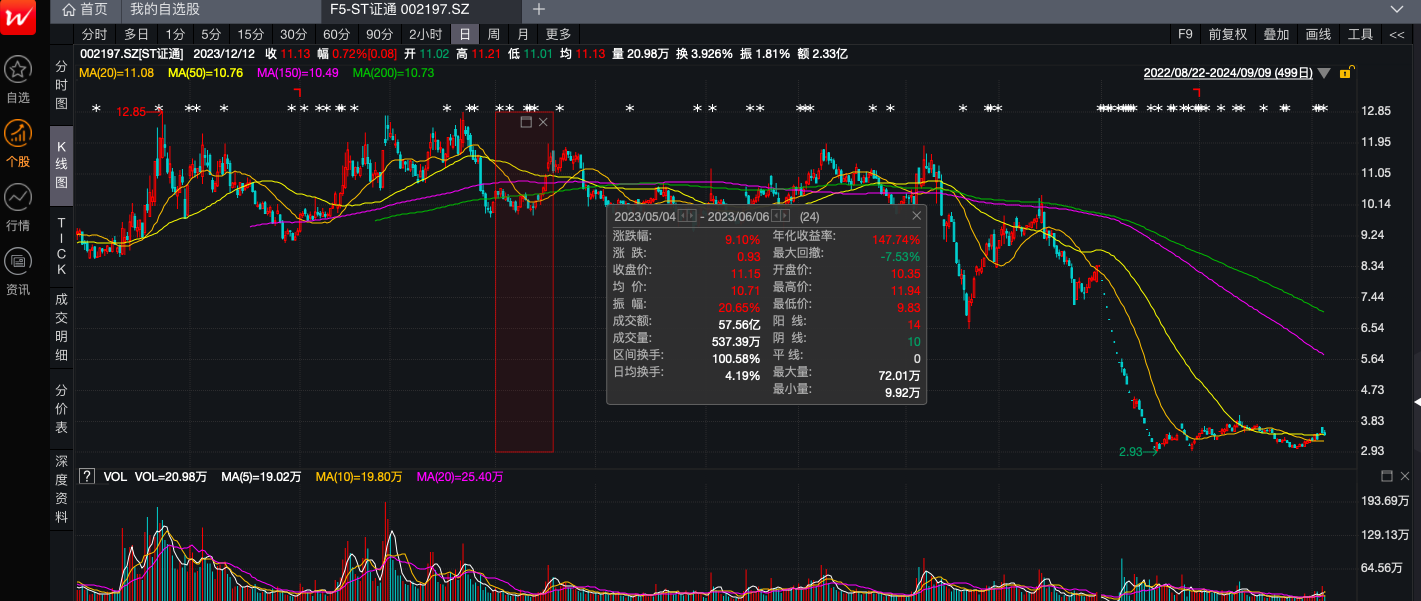1421x601 pixels.
Task: Open the 分价表 side tab
Action: click(x=61, y=408)
